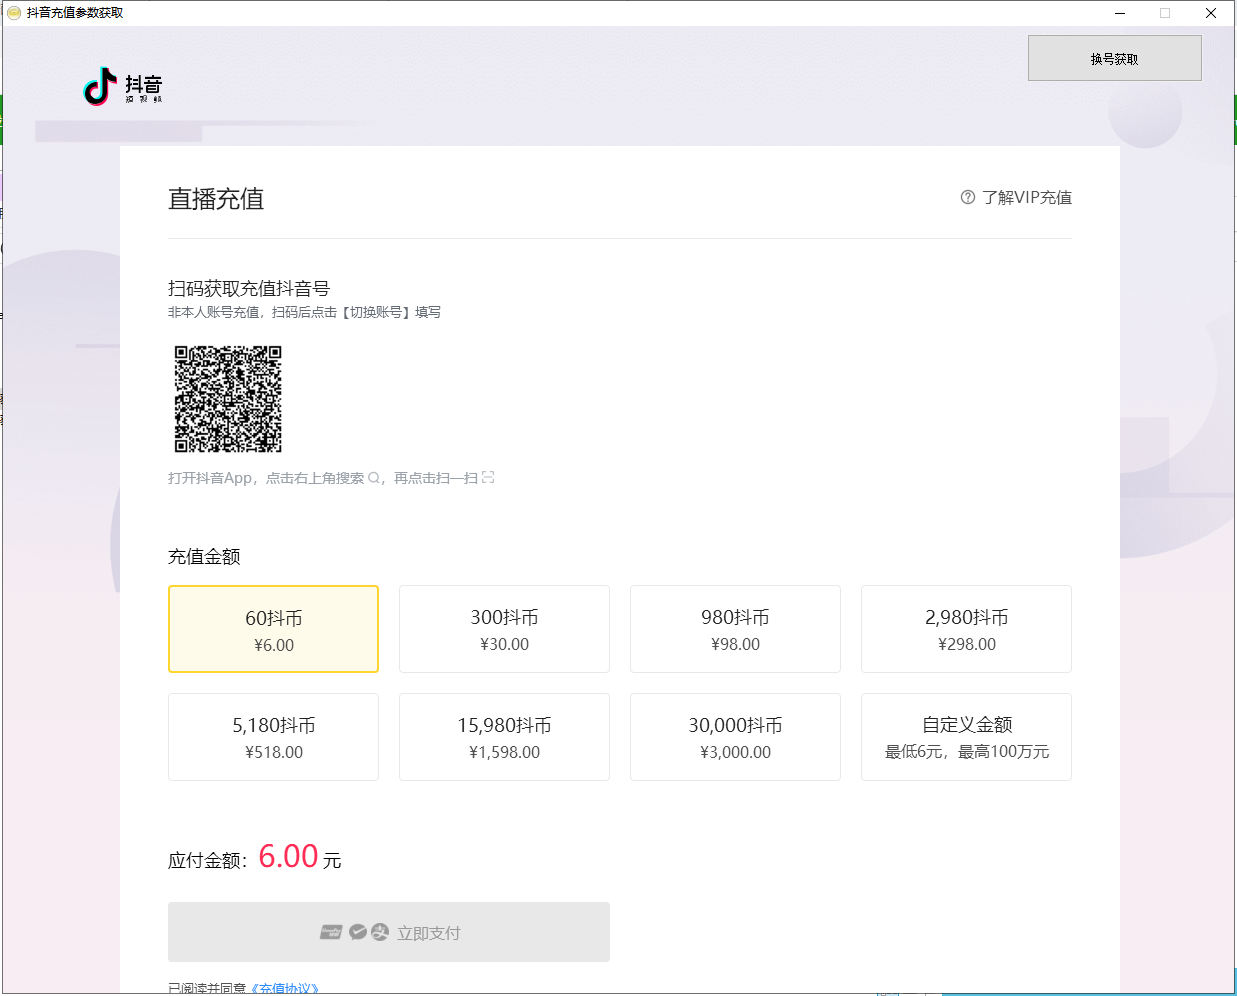The image size is (1237, 996).
Task: Click the 直播充值 heading
Action: (x=216, y=199)
